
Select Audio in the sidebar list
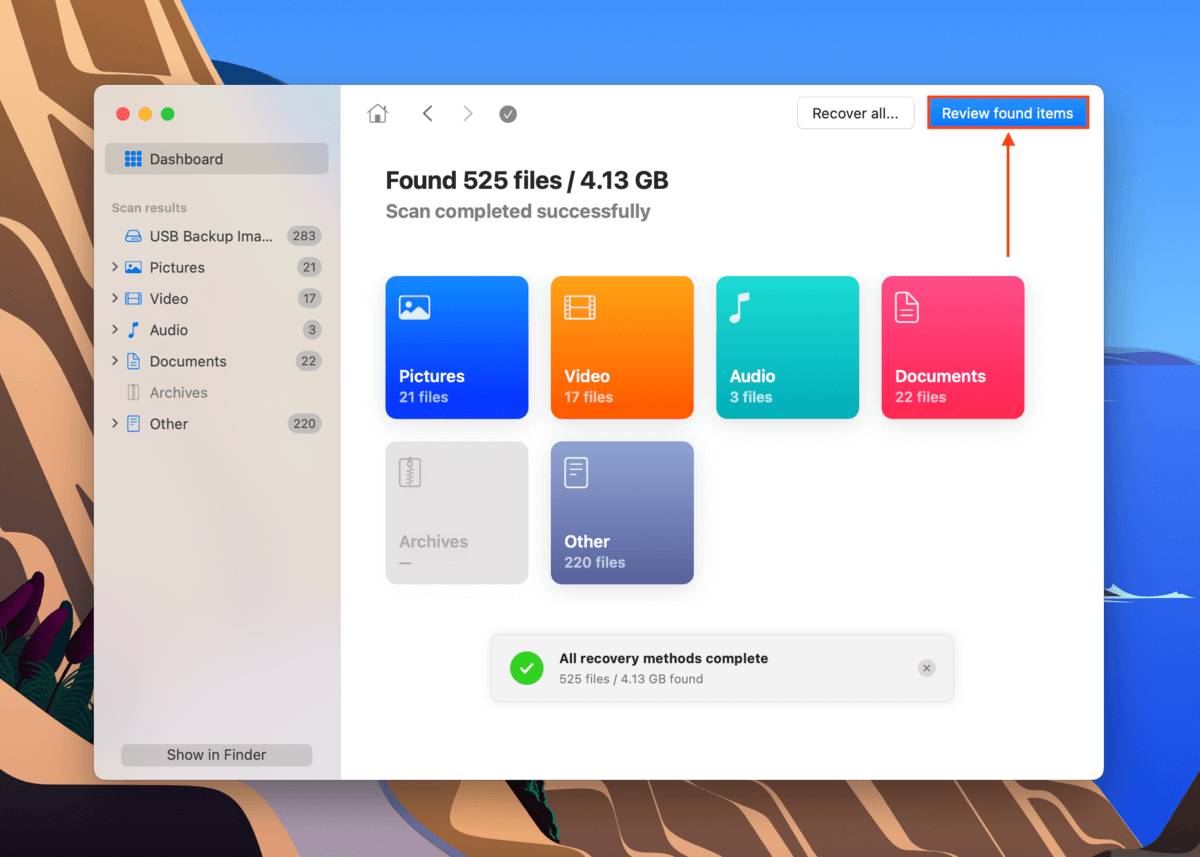(x=216, y=329)
